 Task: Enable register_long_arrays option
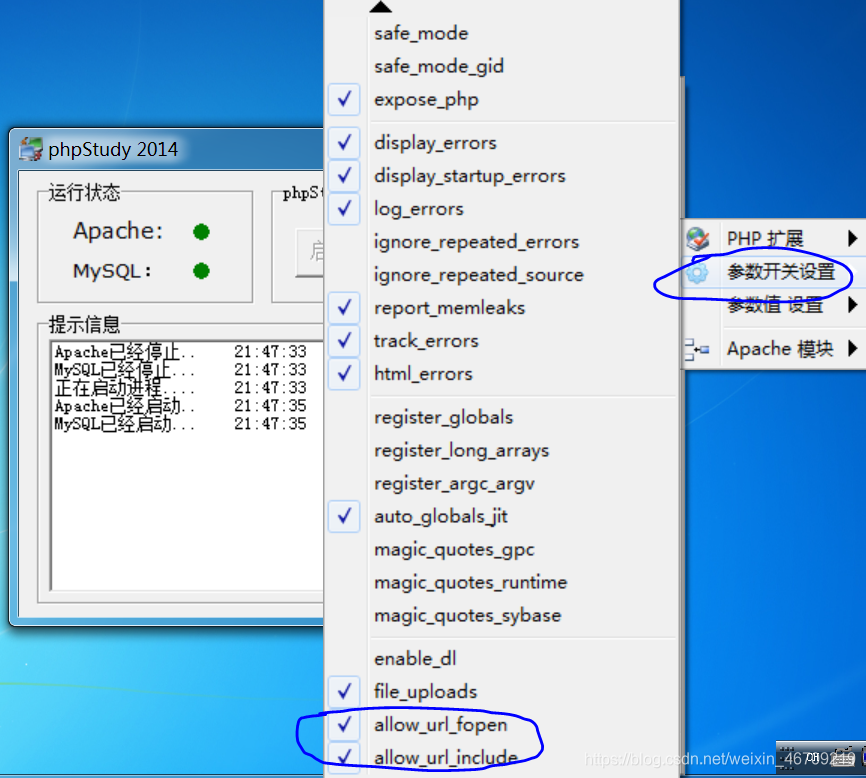(501, 451)
